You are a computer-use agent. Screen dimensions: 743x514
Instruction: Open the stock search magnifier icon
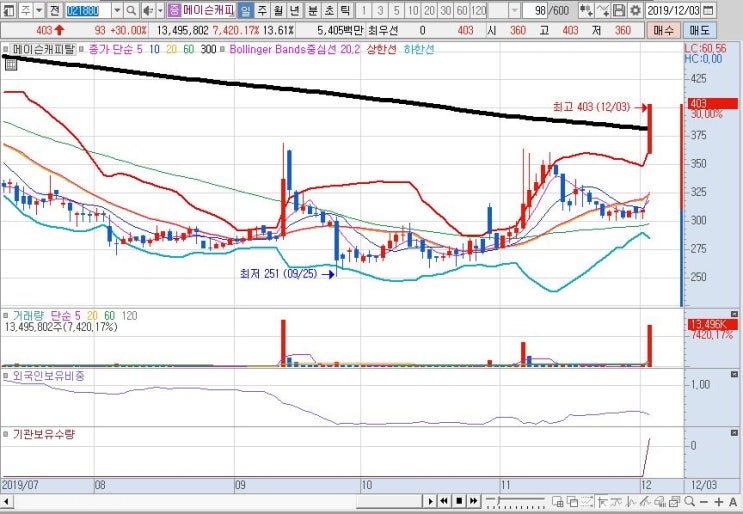[x=132, y=10]
